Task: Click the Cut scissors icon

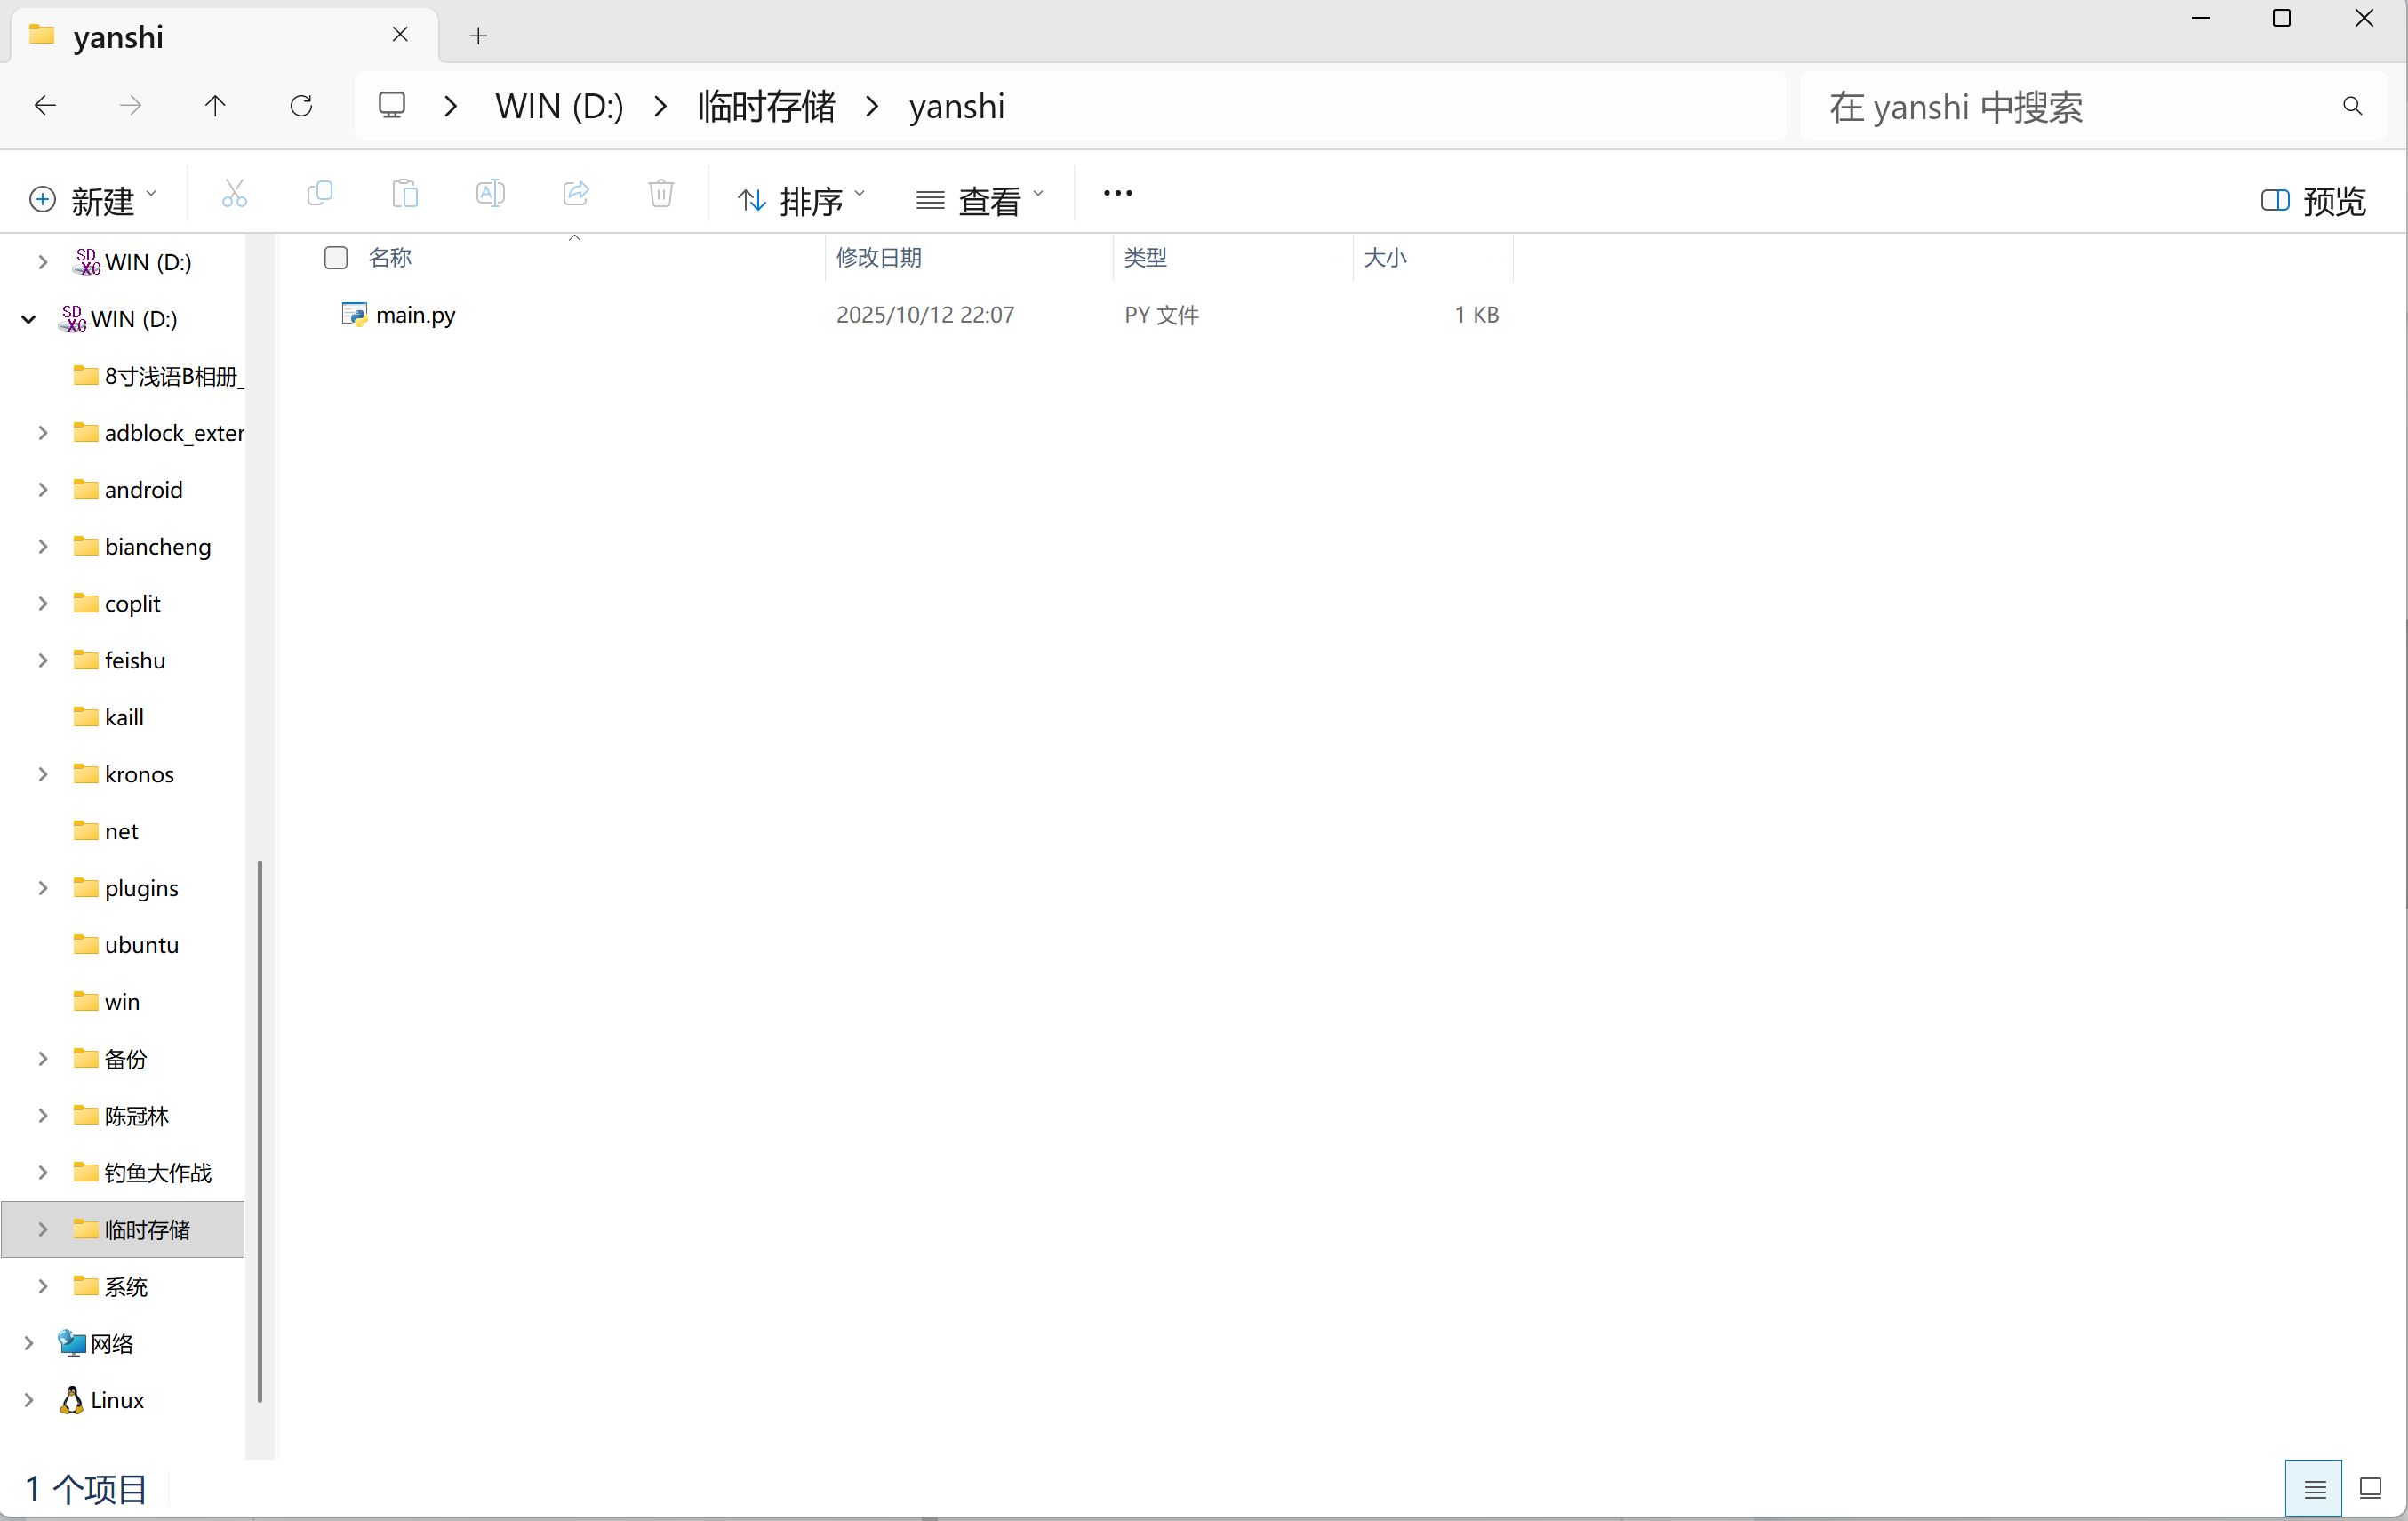Action: [x=234, y=194]
